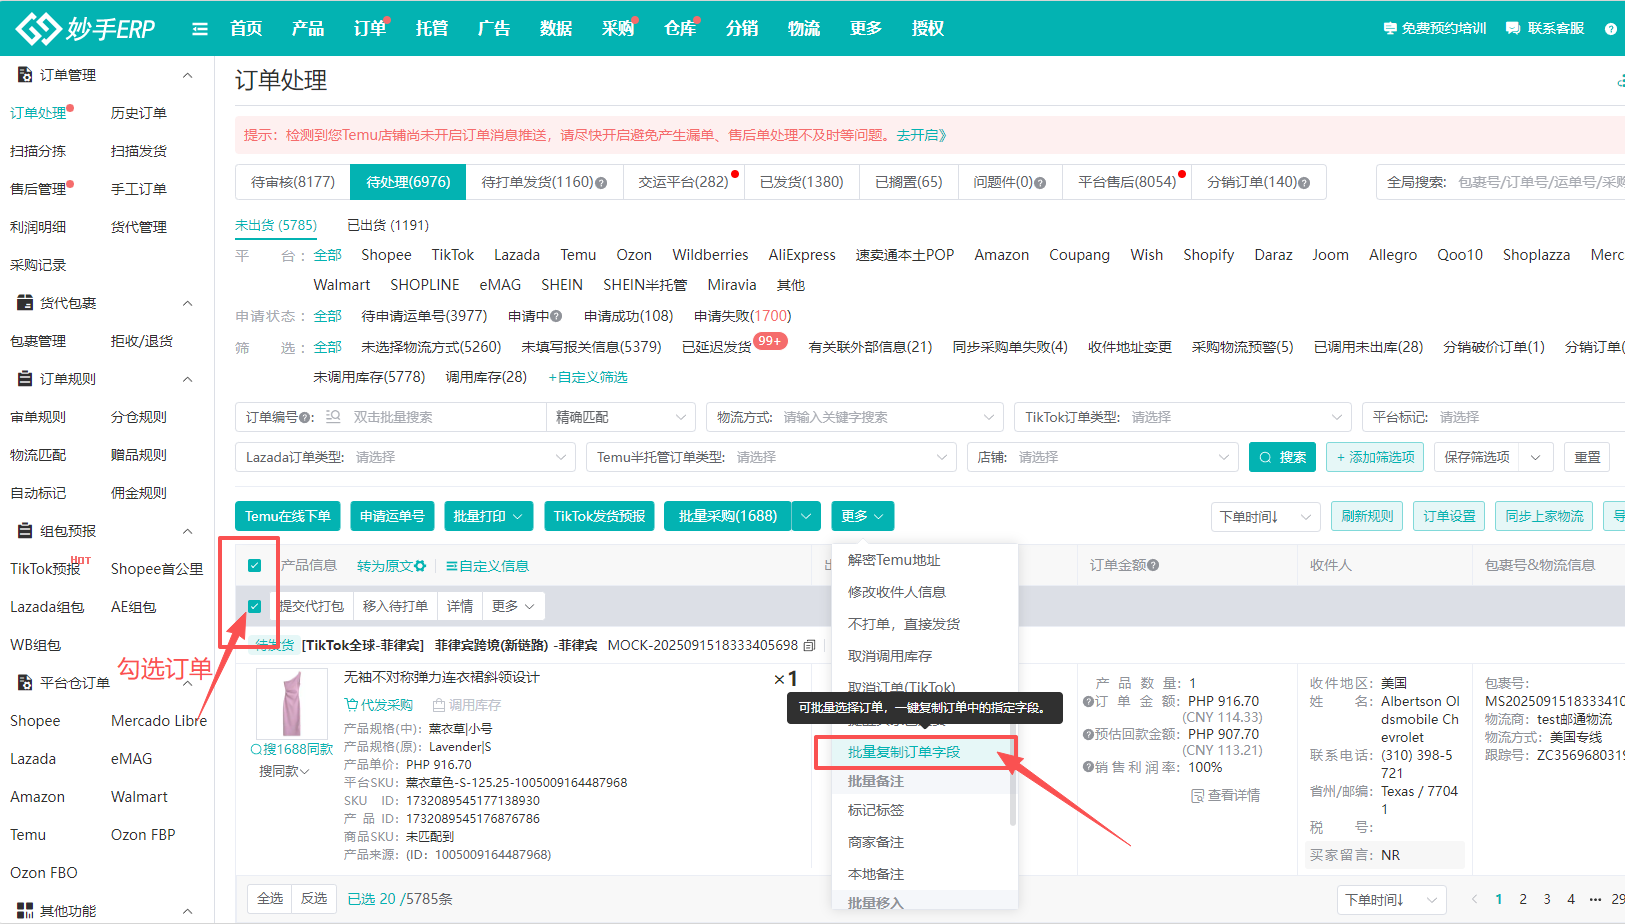Collapse the 订单规则 sidebar section
Viewport: 1625px width, 924px height.
pyautogui.click(x=187, y=379)
